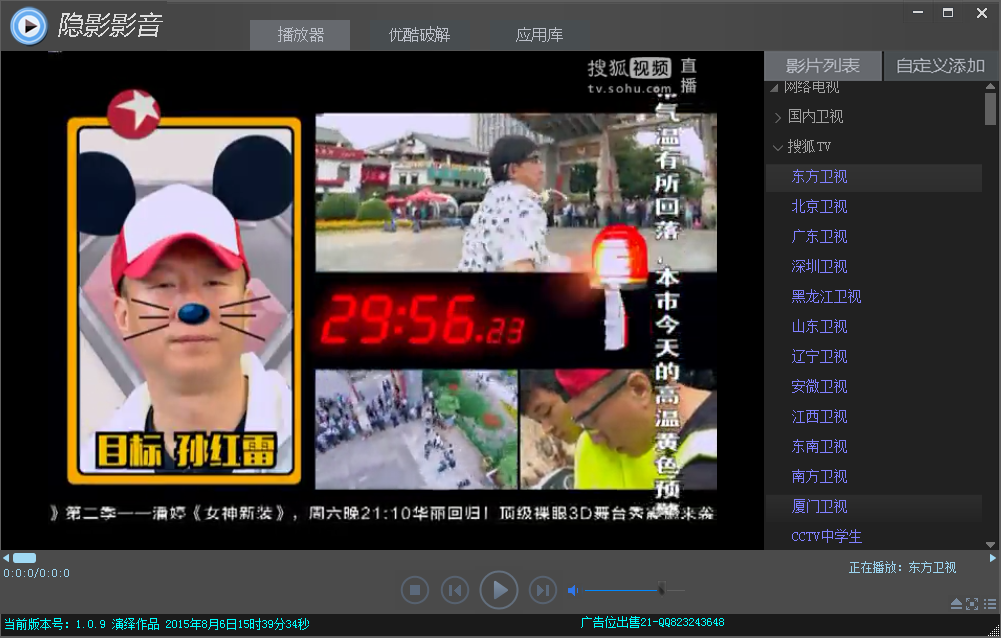Screen dimensions: 1001x638
Task: Click the channel list scroll-down arrow
Action: [x=991, y=545]
